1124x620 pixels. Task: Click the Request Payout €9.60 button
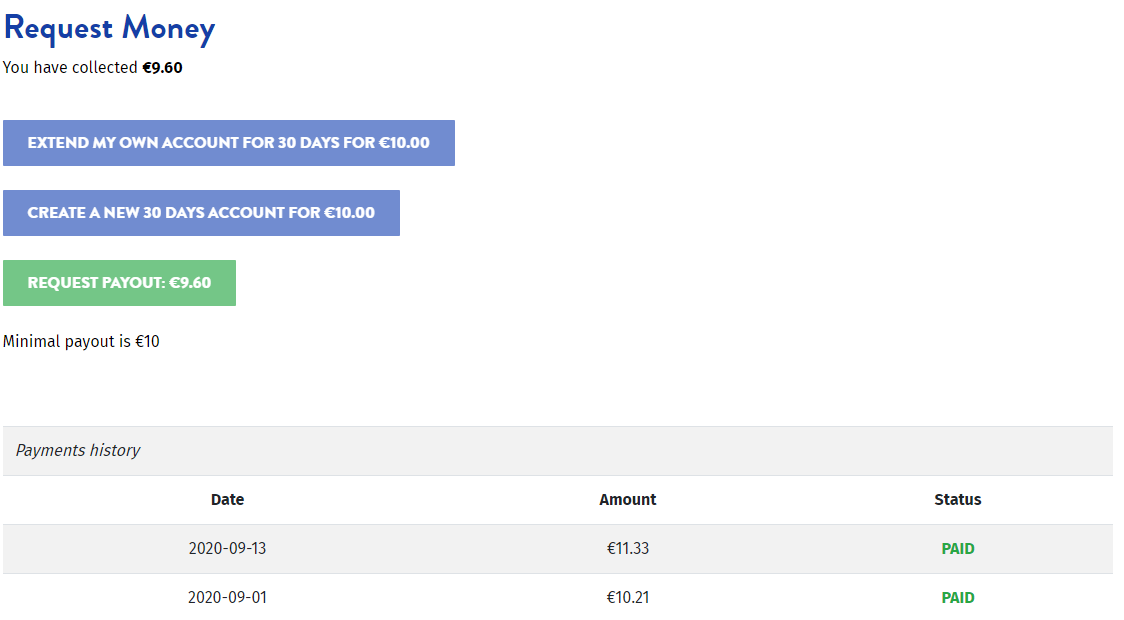pyautogui.click(x=119, y=283)
